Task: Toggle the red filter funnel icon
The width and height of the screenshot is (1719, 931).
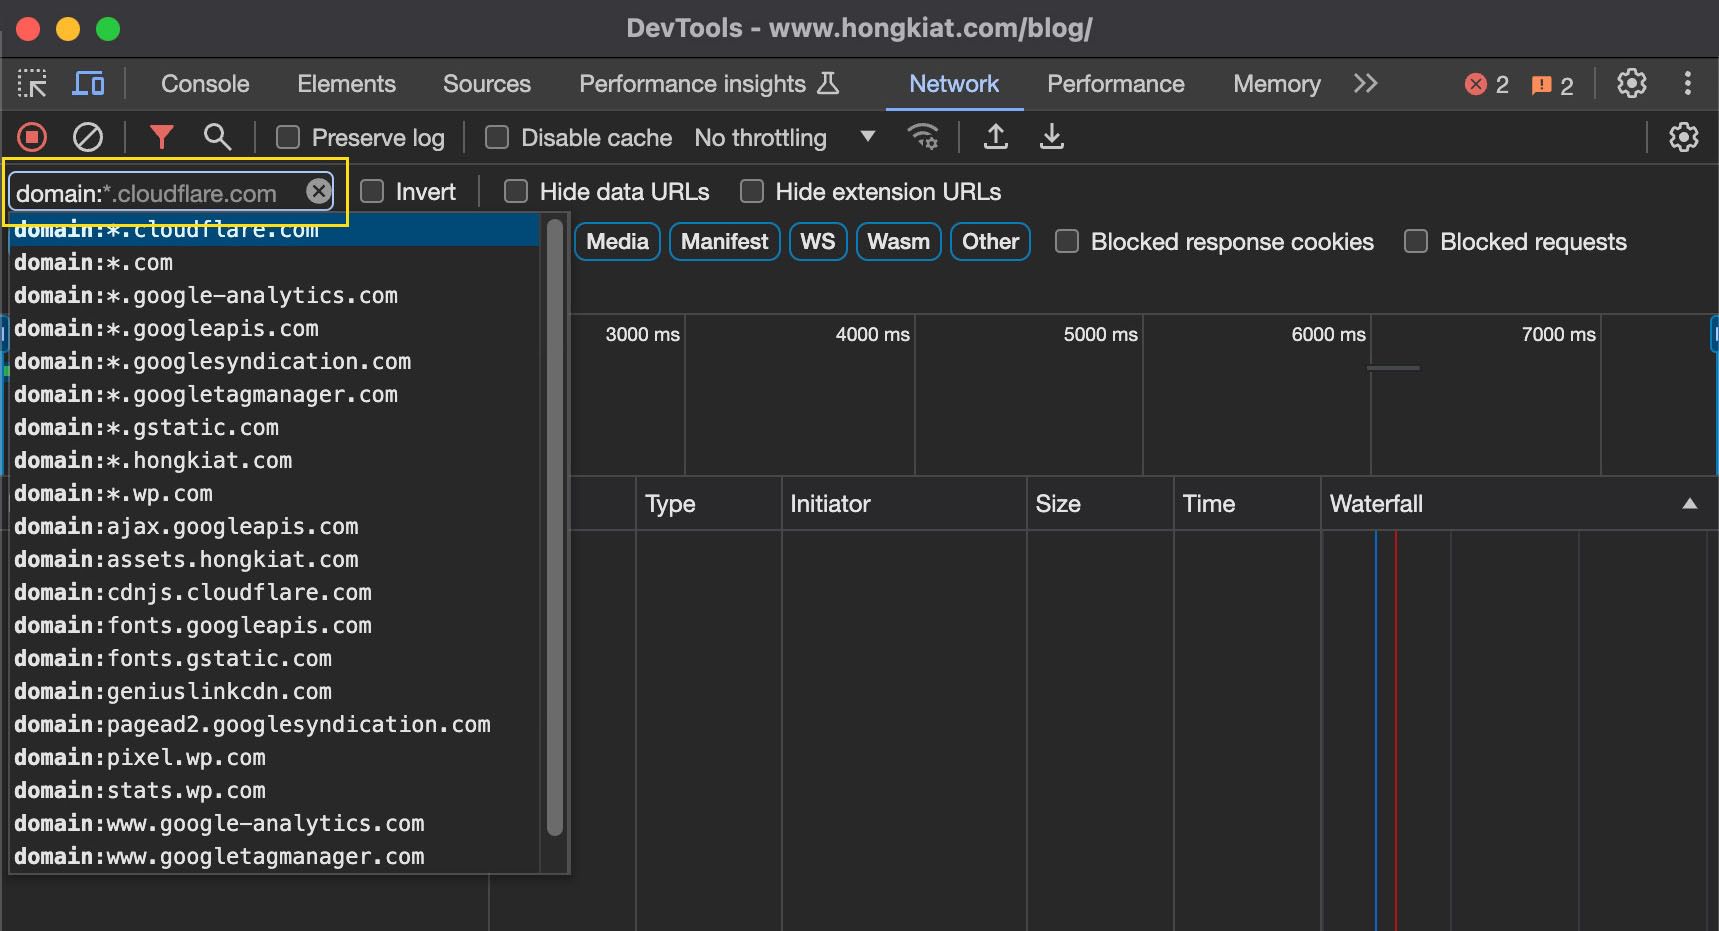Action: point(161,137)
